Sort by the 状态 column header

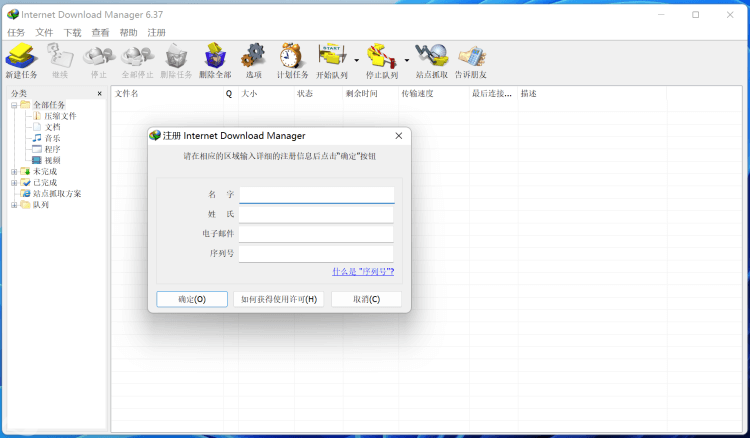click(319, 93)
